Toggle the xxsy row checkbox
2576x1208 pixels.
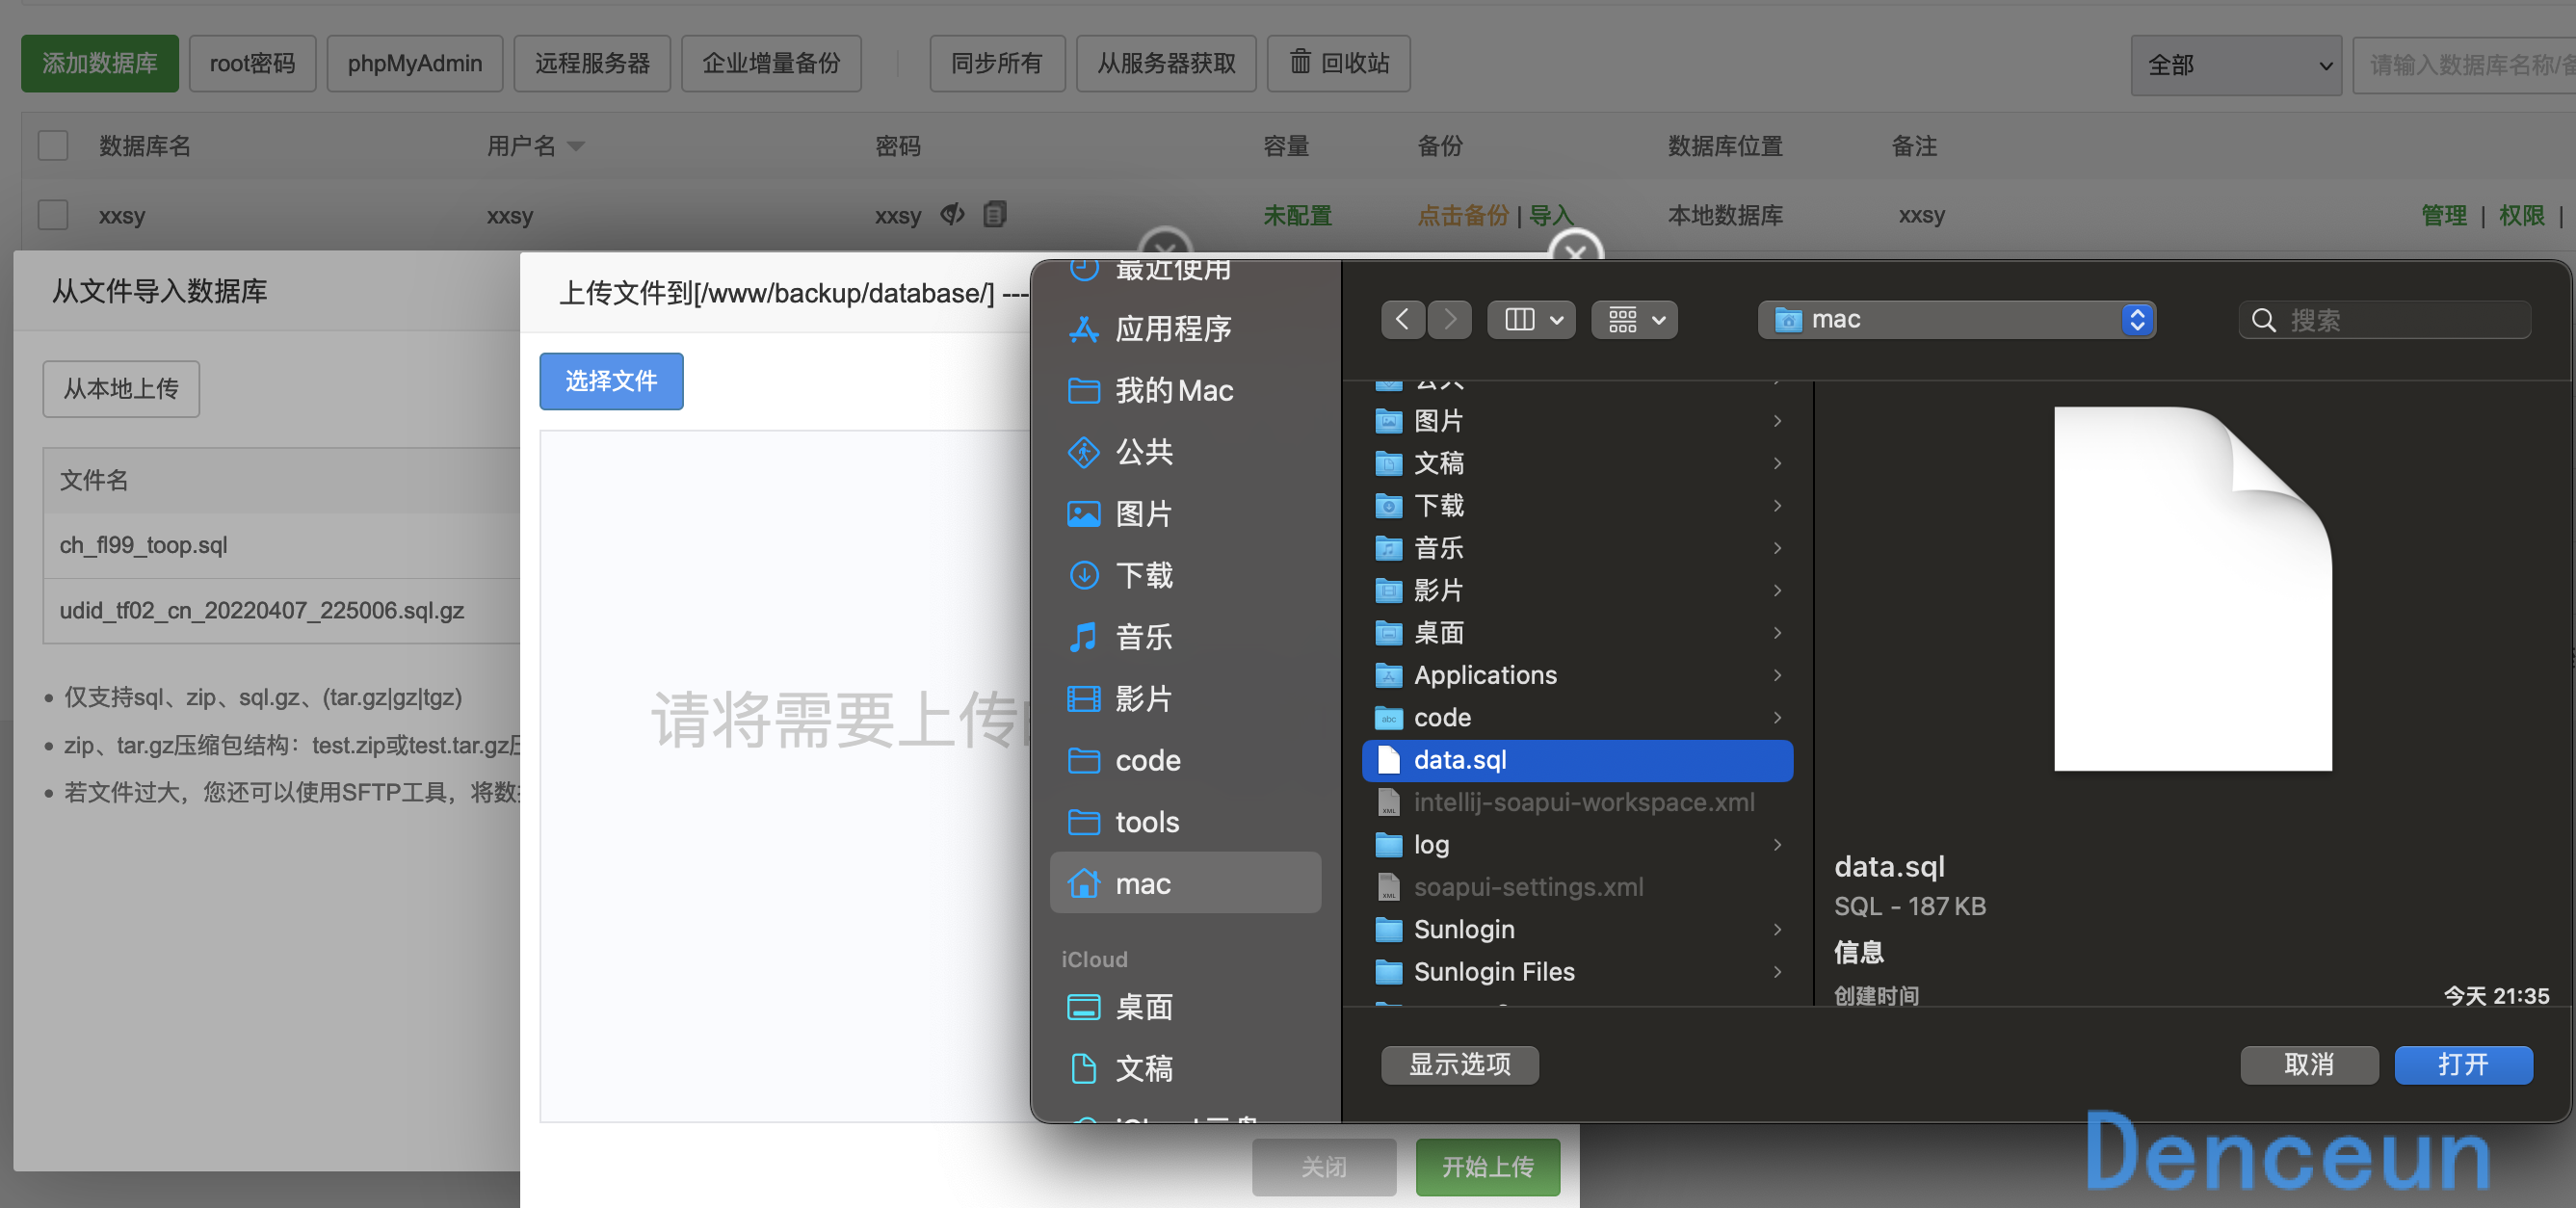[53, 215]
